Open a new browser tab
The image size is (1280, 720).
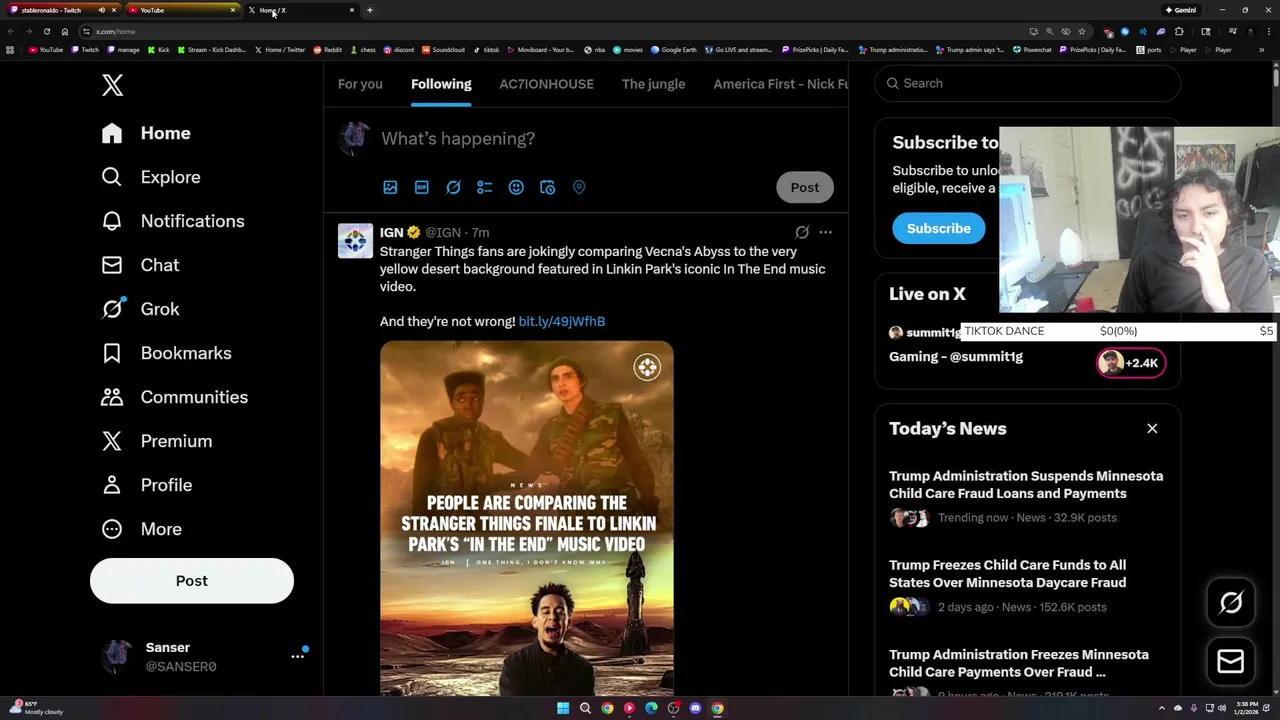pos(369,10)
